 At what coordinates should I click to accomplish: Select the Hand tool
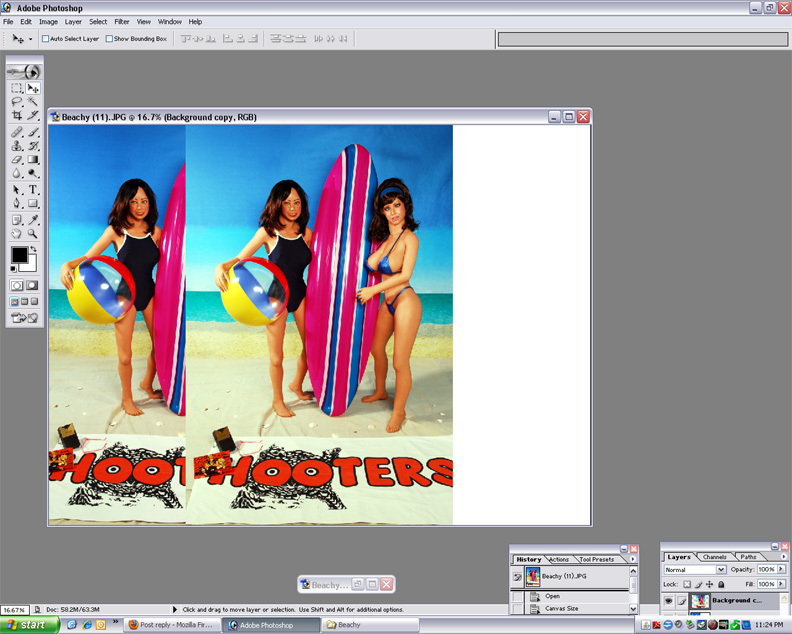click(17, 234)
